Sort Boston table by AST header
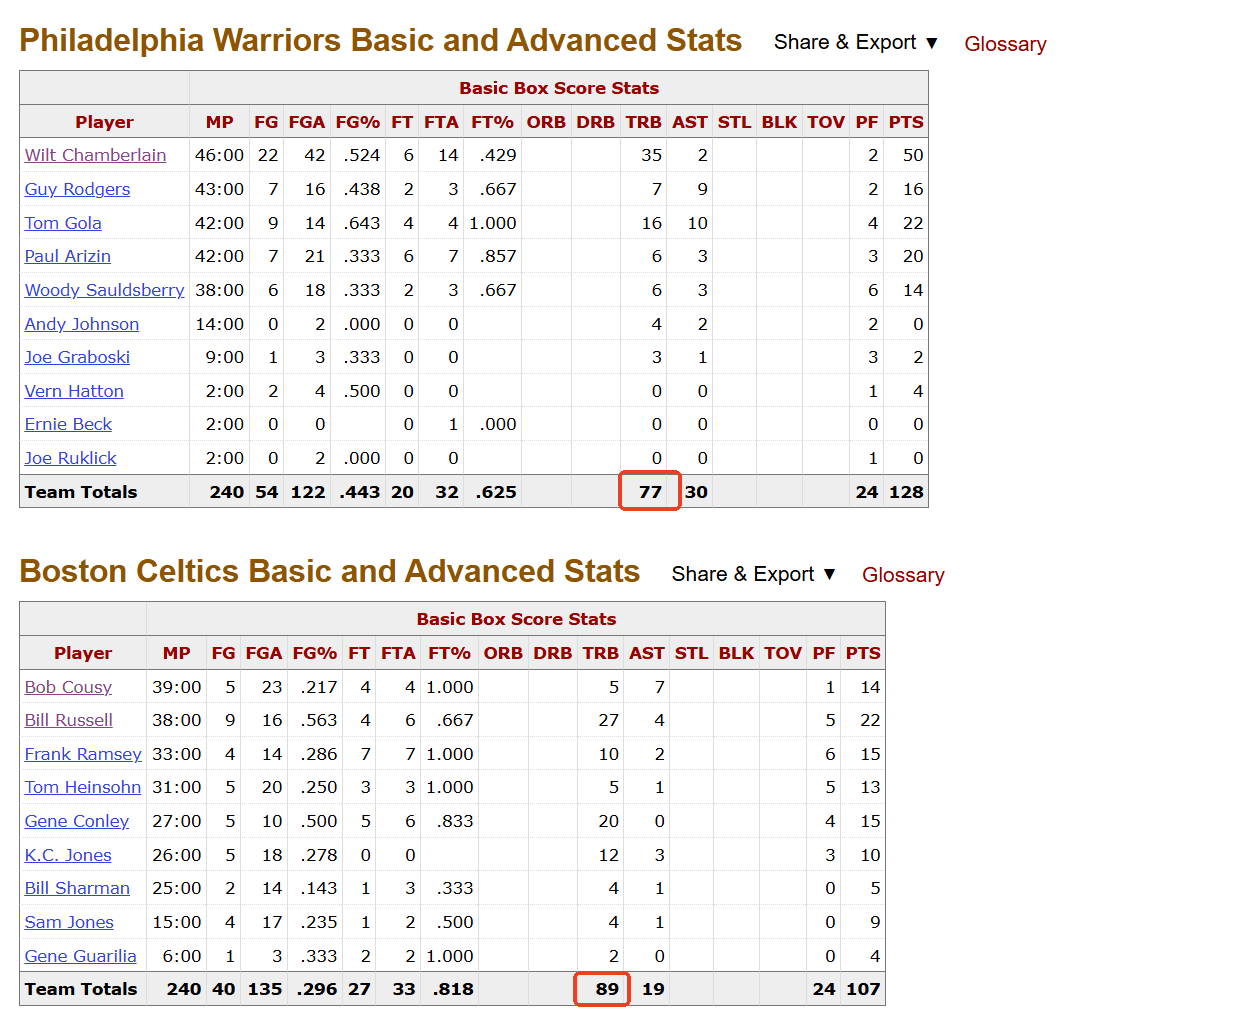 [x=646, y=653]
